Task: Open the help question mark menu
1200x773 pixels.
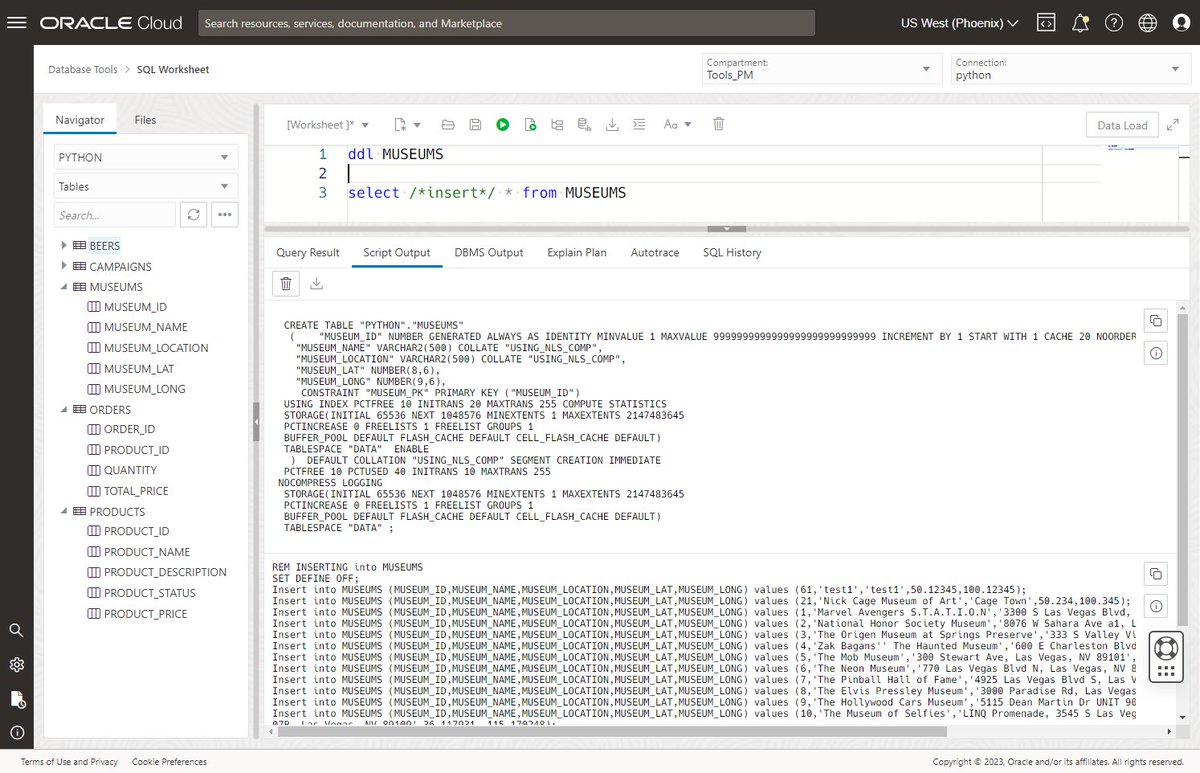Action: 1114,22
